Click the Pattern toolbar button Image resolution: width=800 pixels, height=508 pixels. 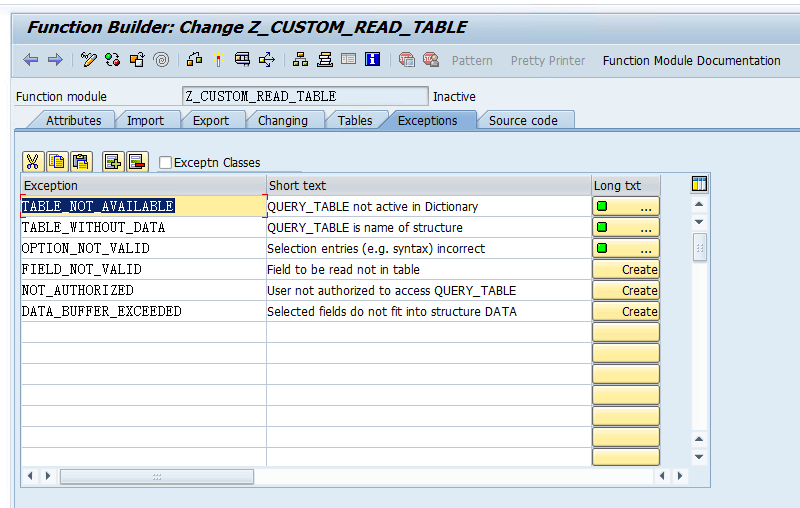(x=472, y=61)
